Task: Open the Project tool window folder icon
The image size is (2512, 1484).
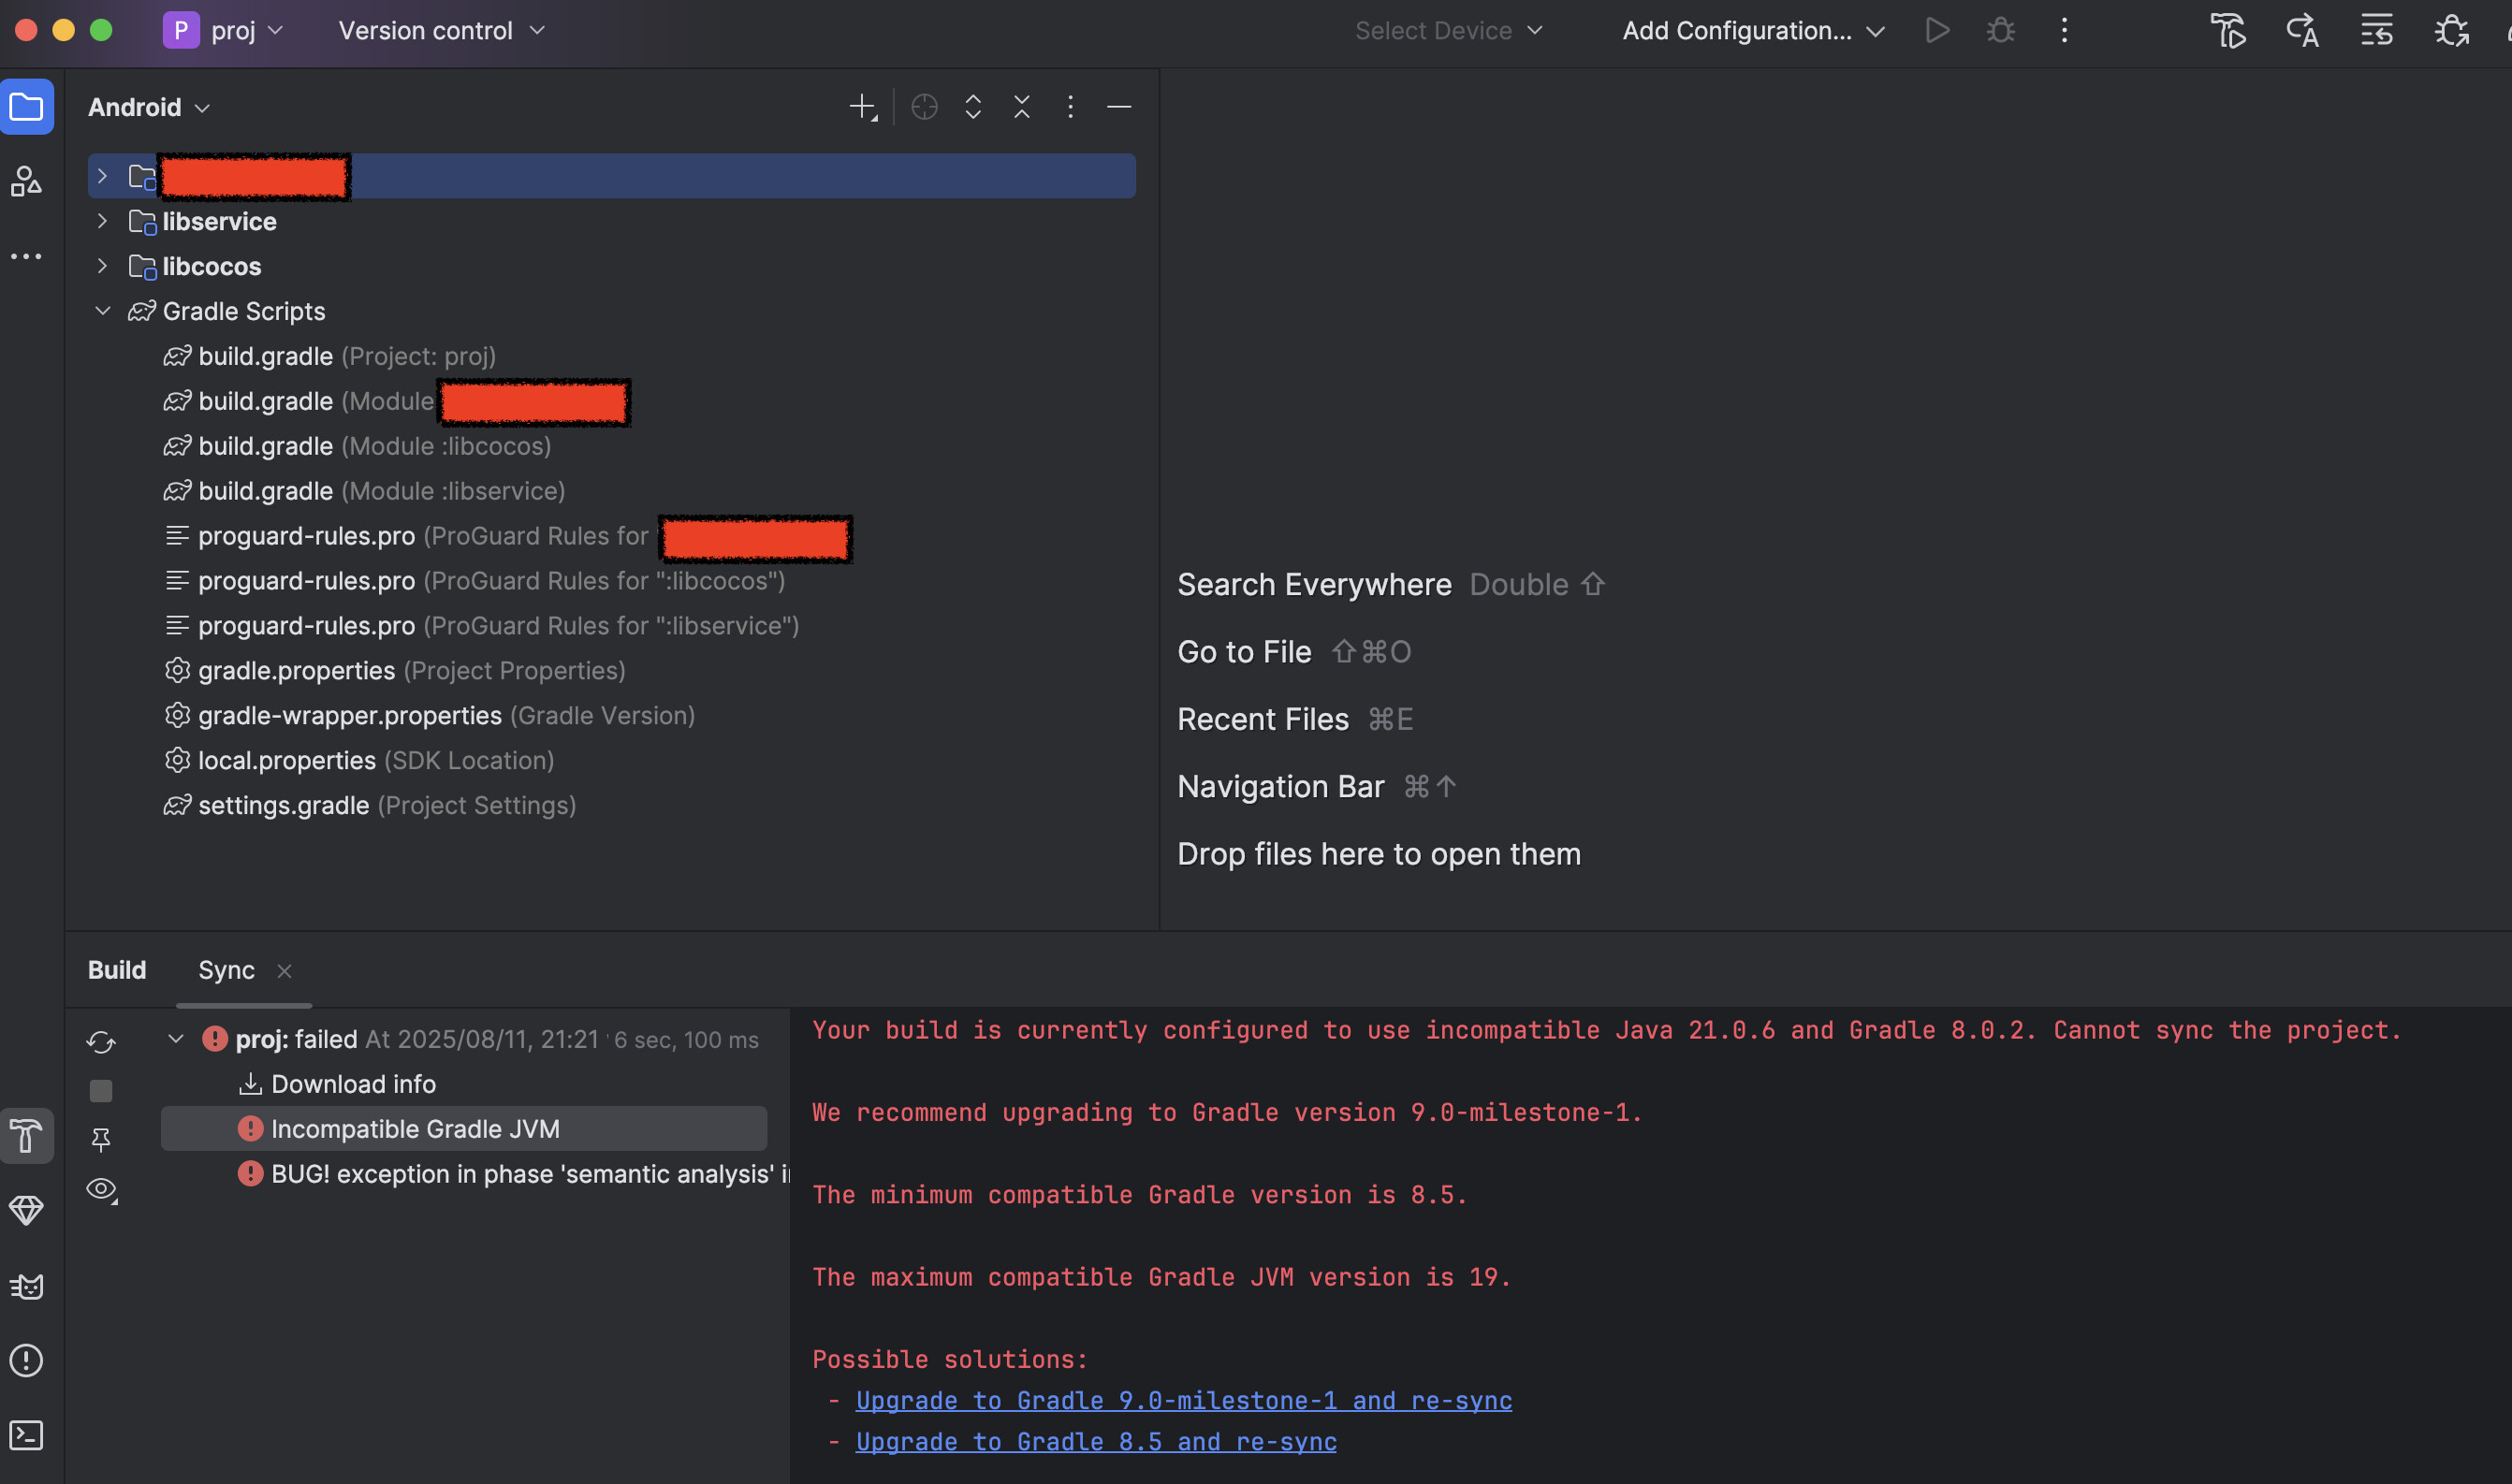Action: pos(27,106)
